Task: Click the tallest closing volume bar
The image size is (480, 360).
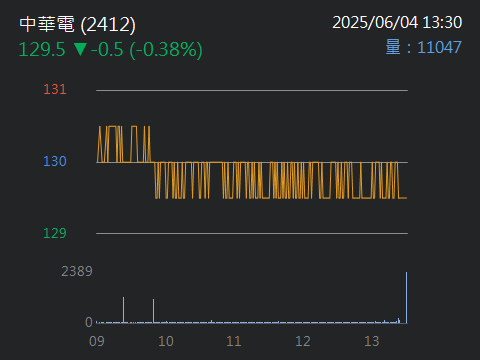Action: pos(406,298)
